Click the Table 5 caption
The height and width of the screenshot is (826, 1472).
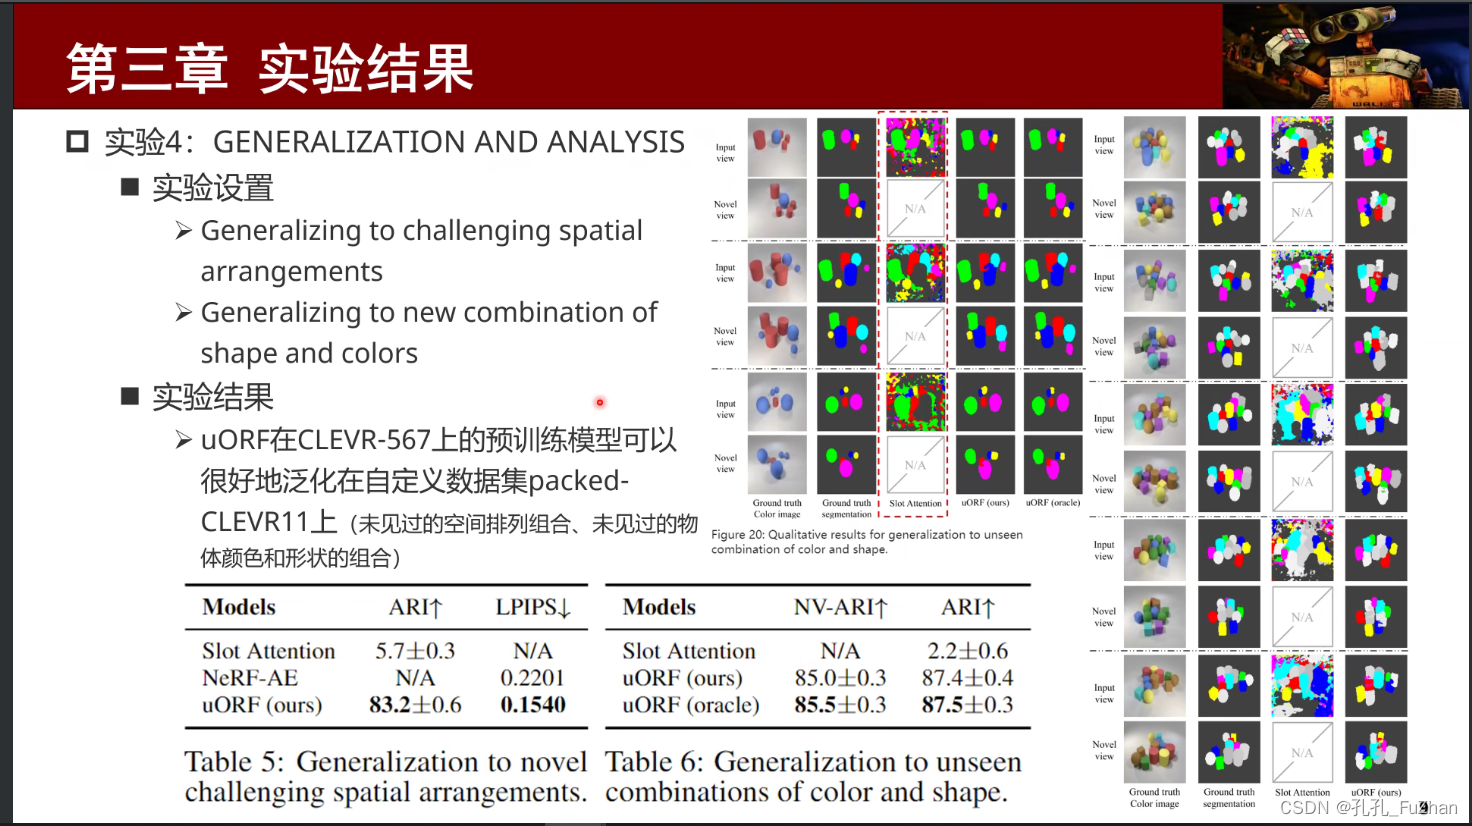tap(386, 777)
